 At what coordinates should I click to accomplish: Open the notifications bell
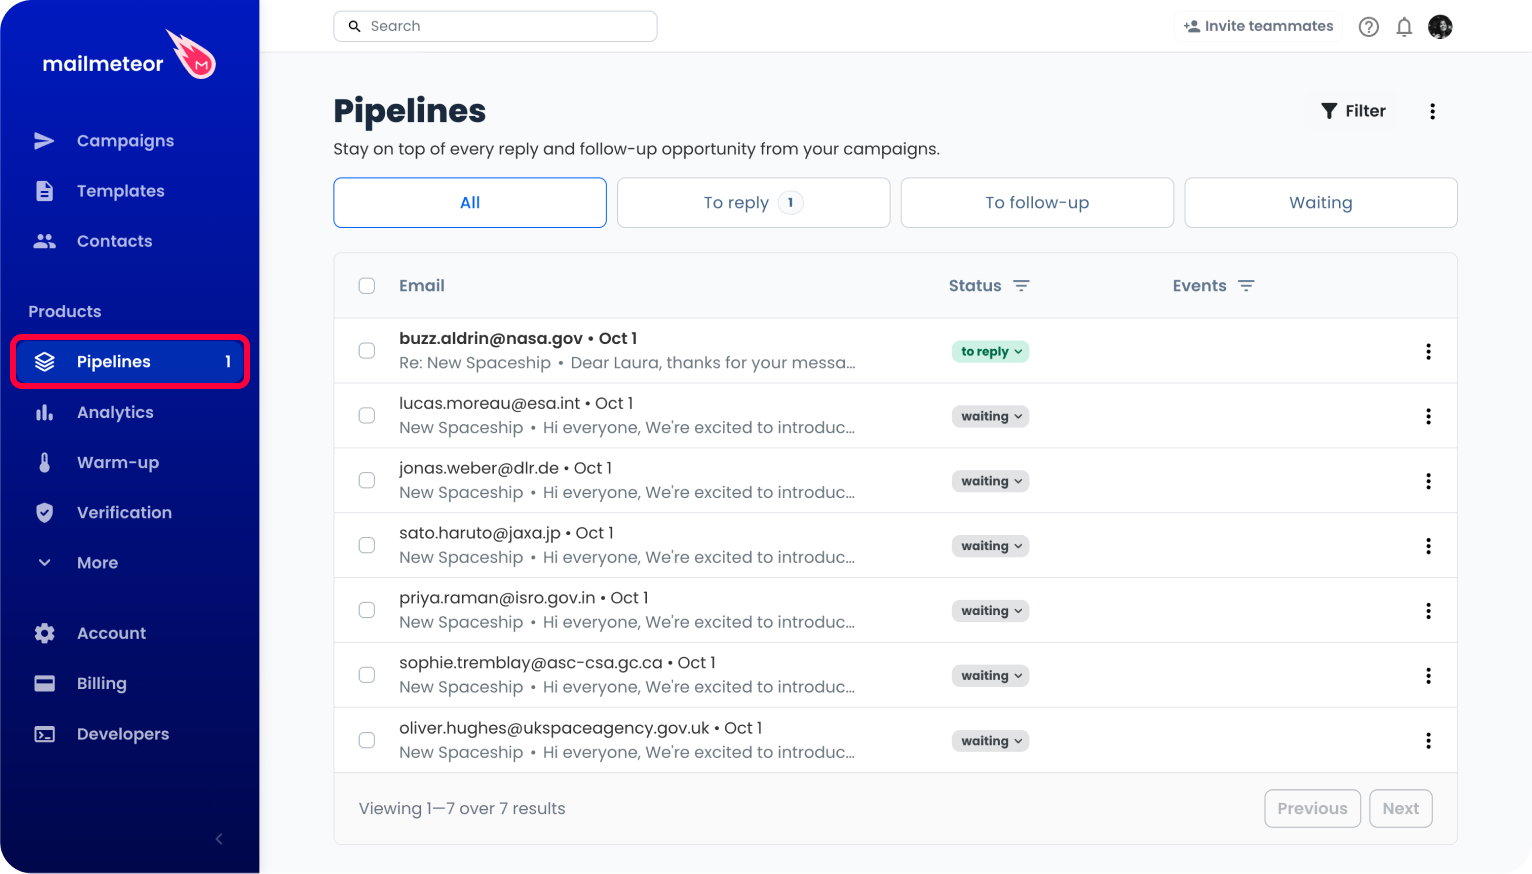click(x=1404, y=27)
